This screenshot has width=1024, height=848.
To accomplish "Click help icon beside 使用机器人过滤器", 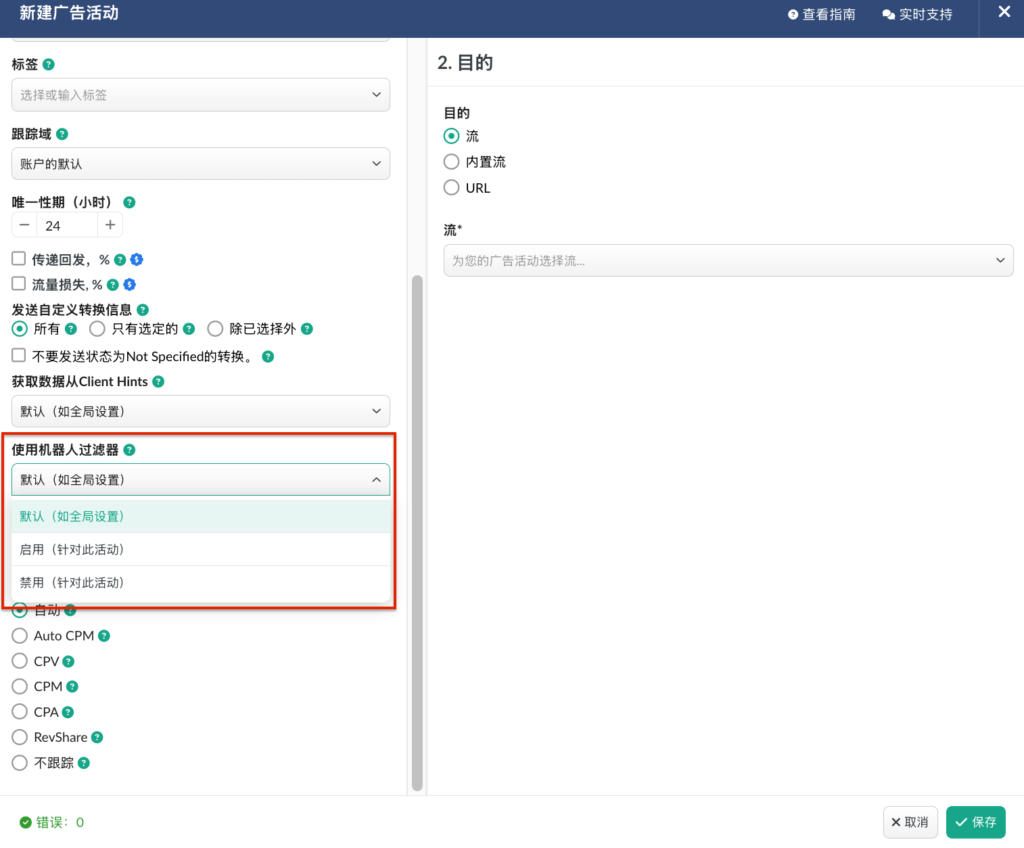I will pyautogui.click(x=129, y=450).
